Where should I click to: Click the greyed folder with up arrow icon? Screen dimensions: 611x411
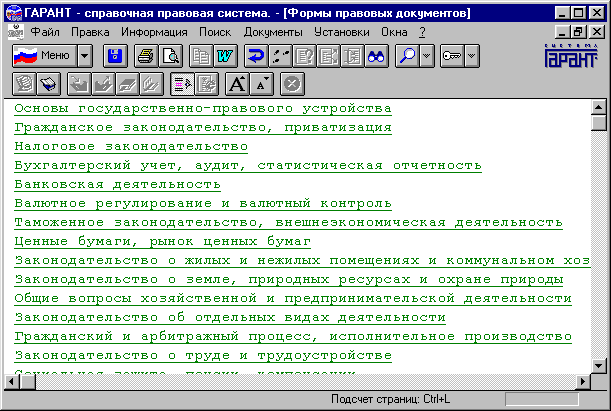coord(104,84)
